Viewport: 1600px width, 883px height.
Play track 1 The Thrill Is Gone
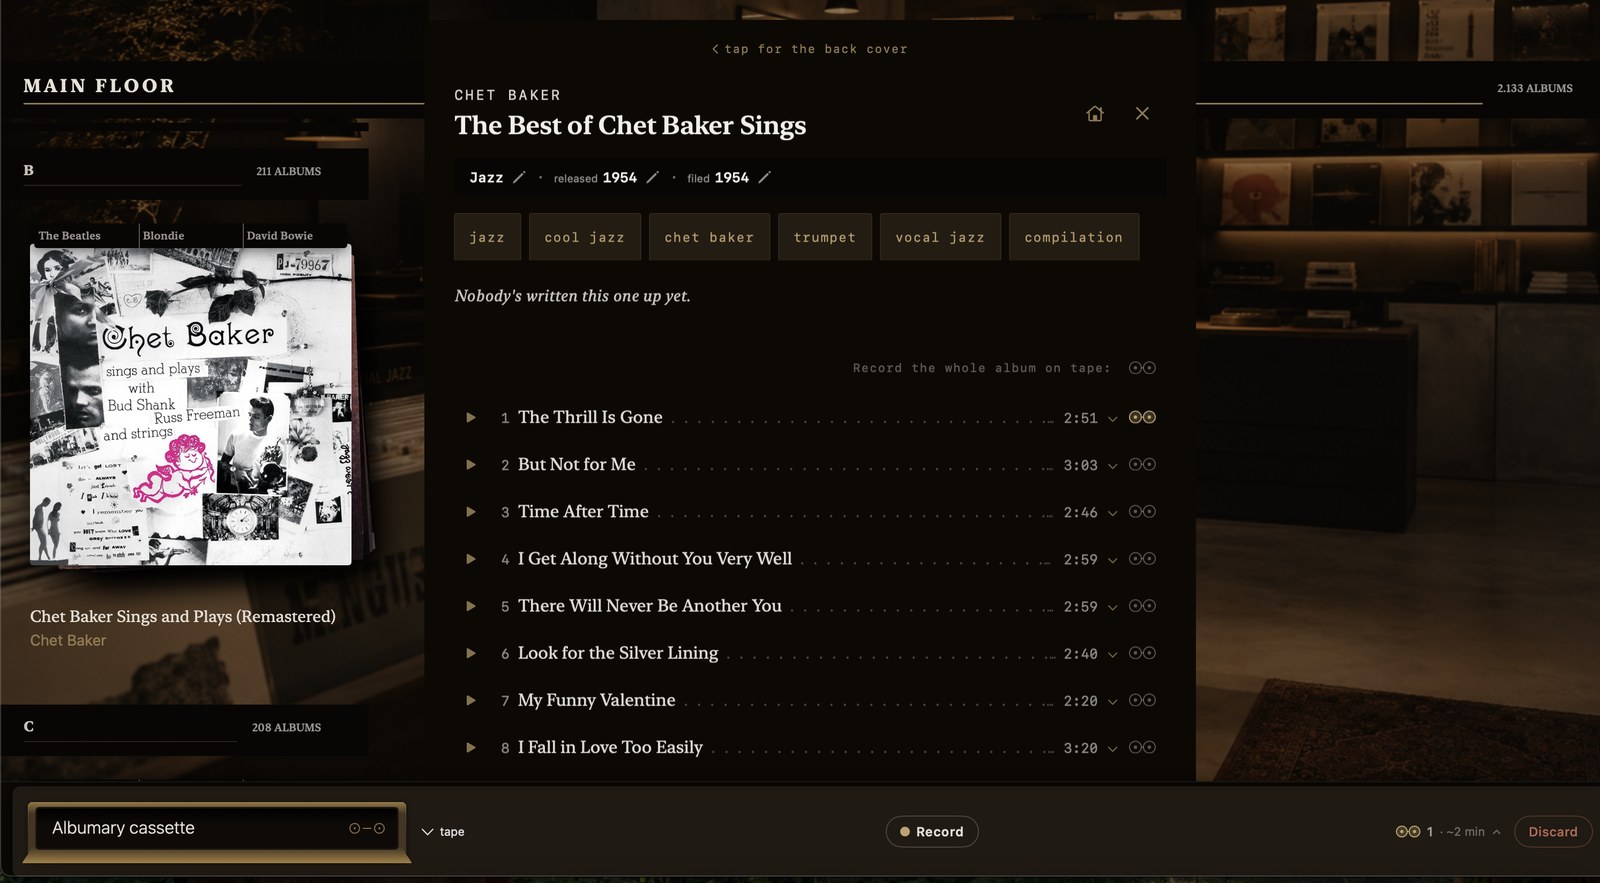(x=471, y=418)
